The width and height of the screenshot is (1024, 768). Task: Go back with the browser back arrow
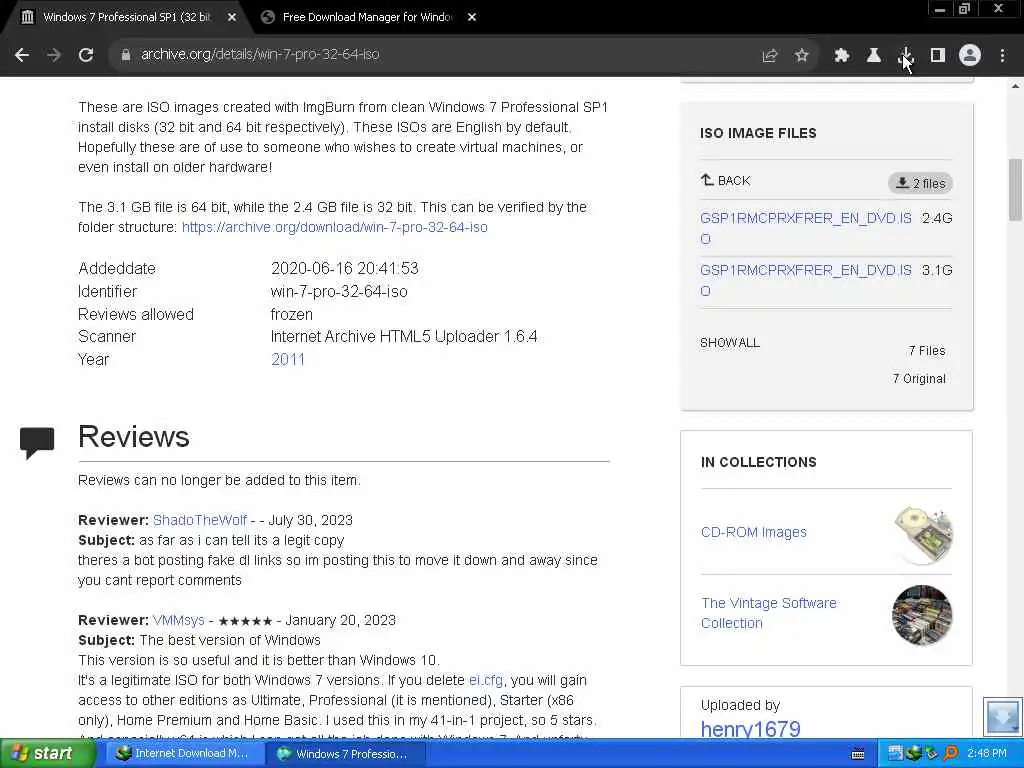(22, 55)
